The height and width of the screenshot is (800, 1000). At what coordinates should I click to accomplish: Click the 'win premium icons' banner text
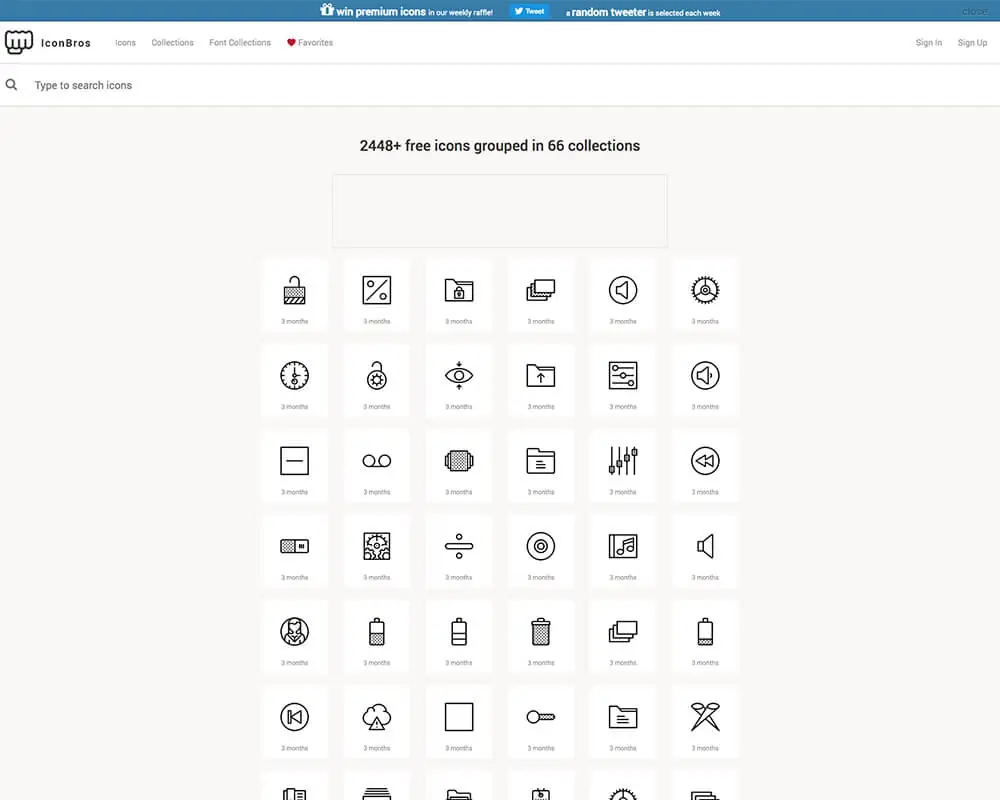point(381,11)
